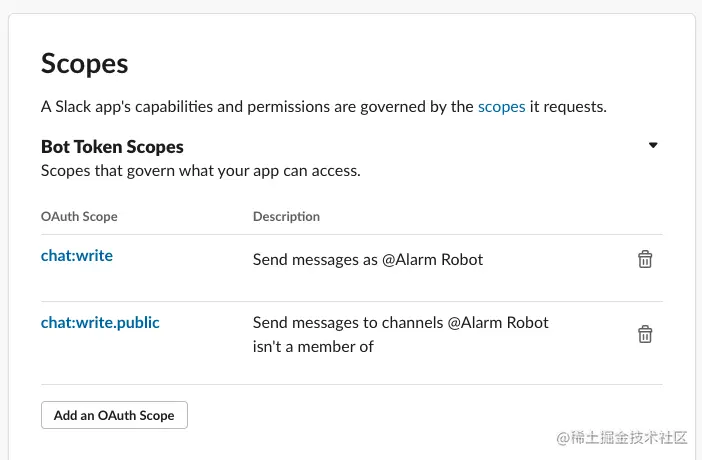Click "Scopes that govern what your app can access"
Viewport: 702px width, 460px height.
(x=200, y=170)
